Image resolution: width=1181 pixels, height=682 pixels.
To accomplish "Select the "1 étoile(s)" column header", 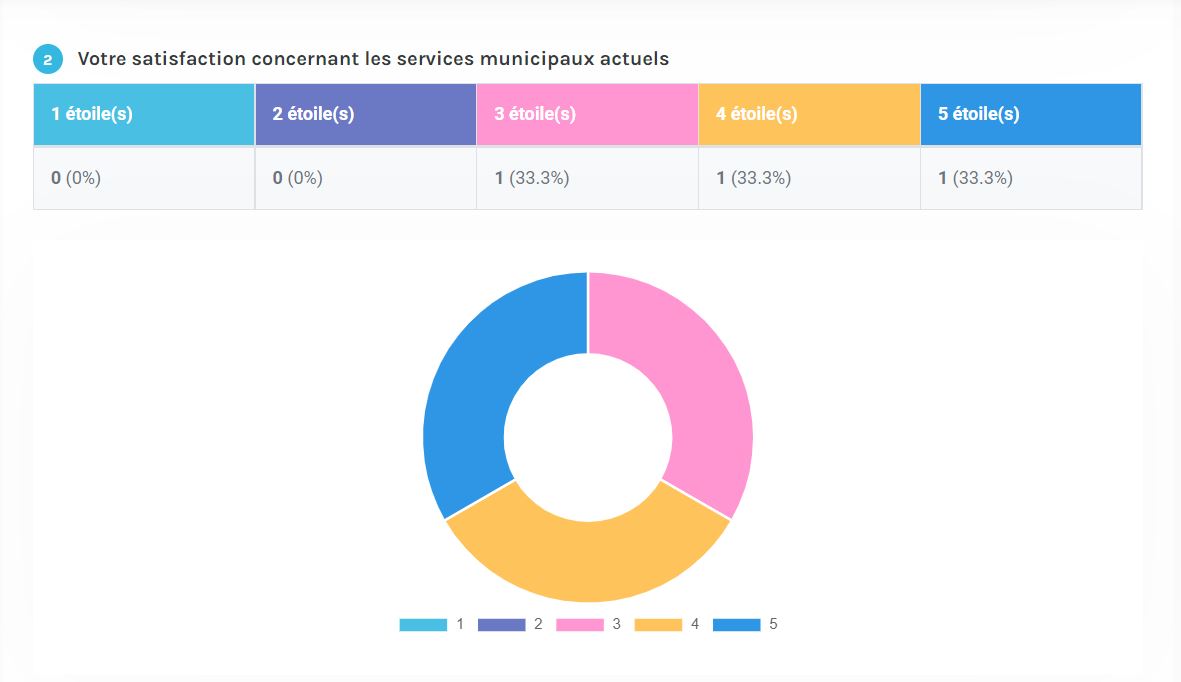I will click(144, 114).
